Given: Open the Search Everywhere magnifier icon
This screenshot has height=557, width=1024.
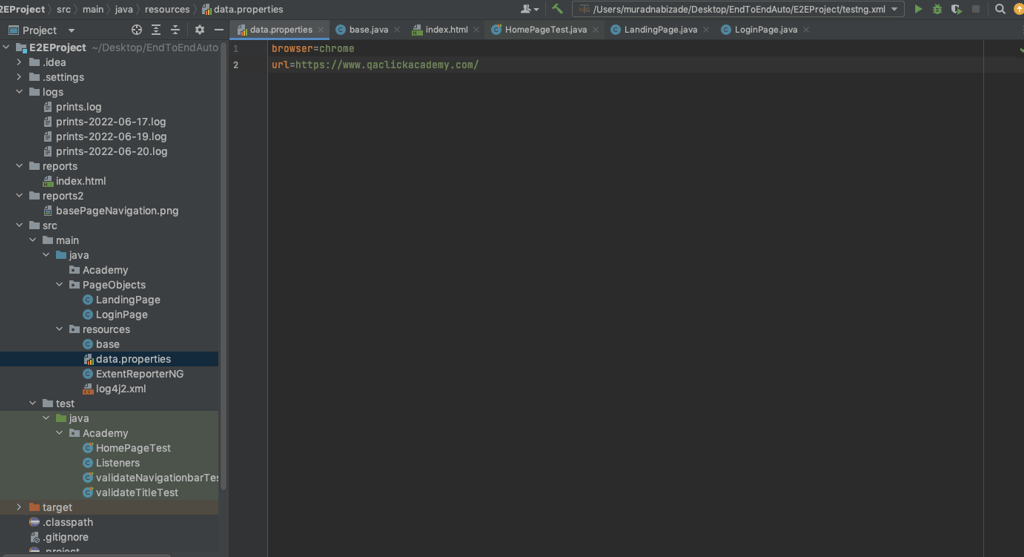Looking at the screenshot, I should tap(1000, 9).
